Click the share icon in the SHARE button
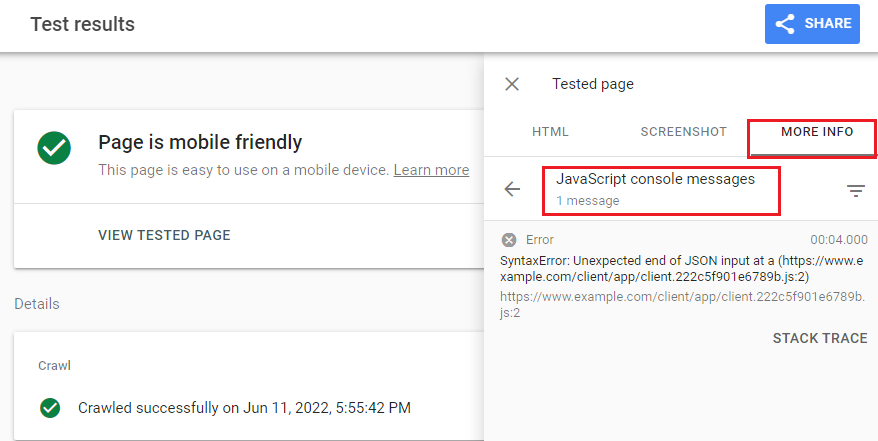The height and width of the screenshot is (441, 878). 785,24
